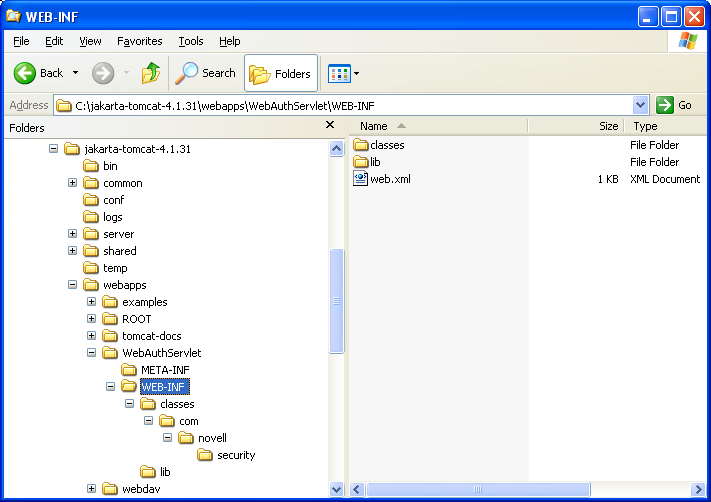The width and height of the screenshot is (711, 502).
Task: Expand the shared folder node
Action: [x=73, y=251]
